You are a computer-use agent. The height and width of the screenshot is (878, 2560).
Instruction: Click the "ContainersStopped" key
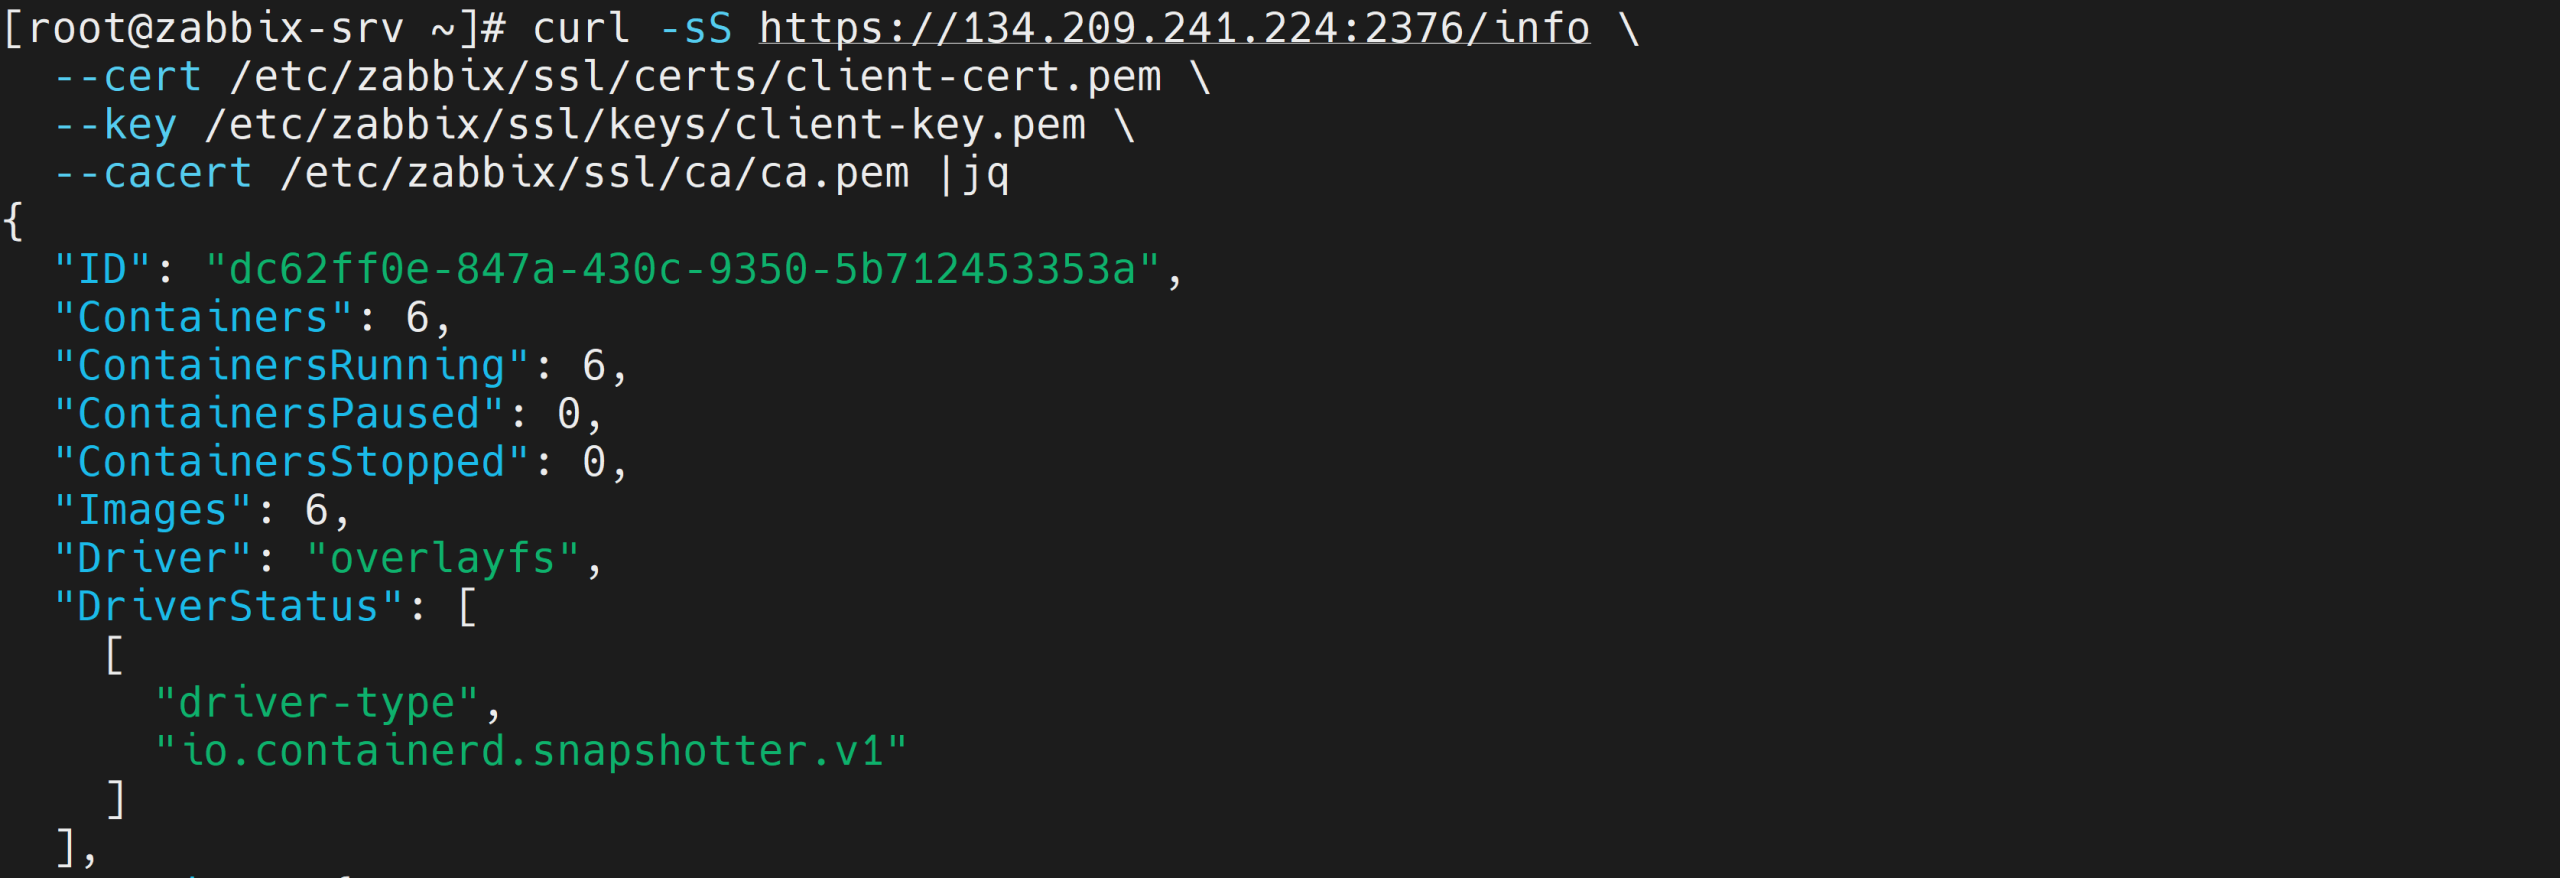click(291, 462)
